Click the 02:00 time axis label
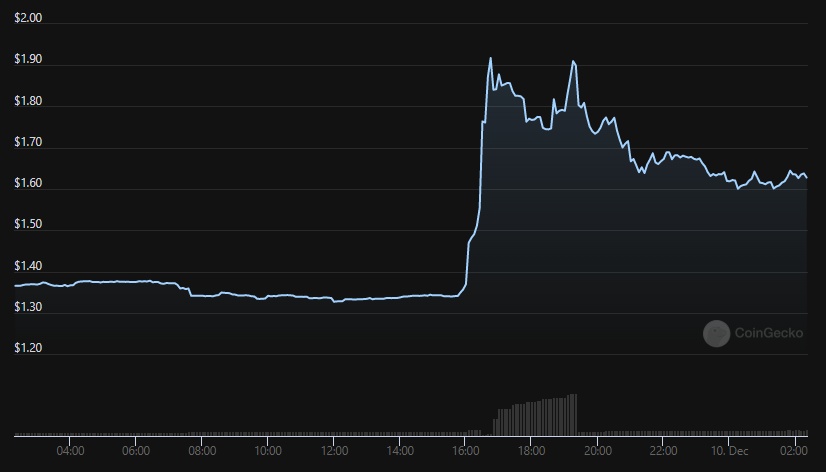This screenshot has height=472, width=826. coord(794,451)
